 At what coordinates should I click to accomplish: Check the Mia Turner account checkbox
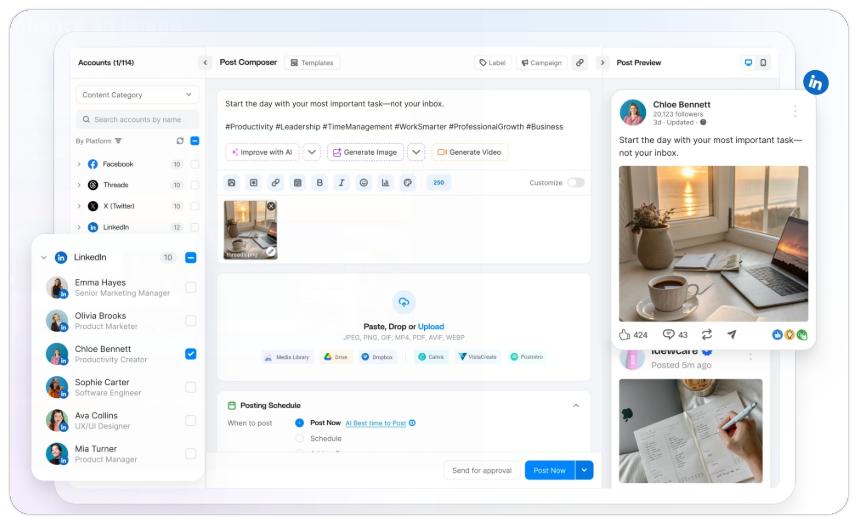click(x=190, y=453)
